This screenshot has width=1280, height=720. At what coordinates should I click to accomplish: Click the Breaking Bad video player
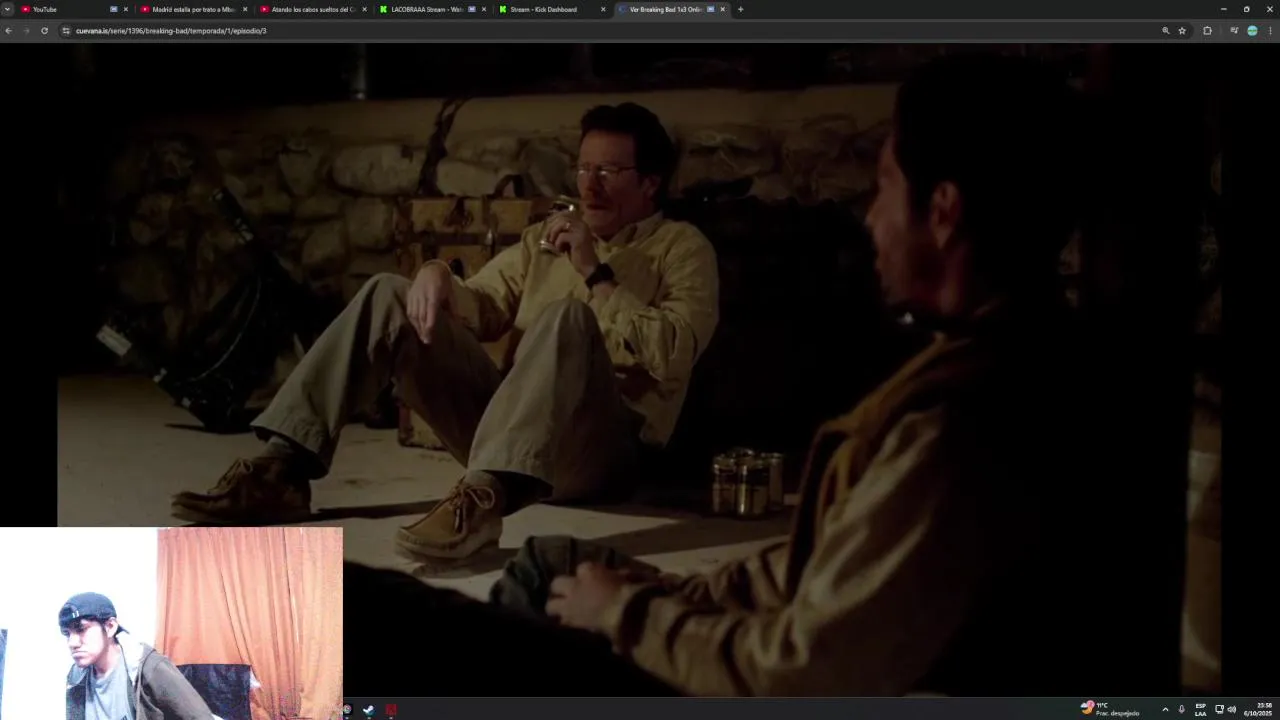tap(640, 370)
